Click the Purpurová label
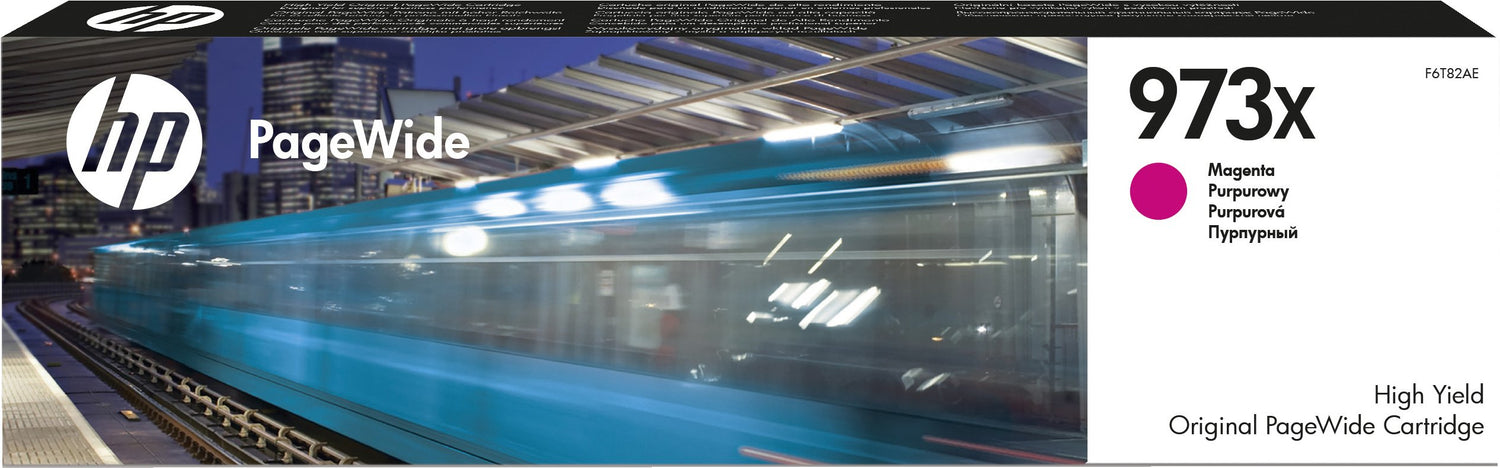1500x468 pixels. [x=1246, y=211]
